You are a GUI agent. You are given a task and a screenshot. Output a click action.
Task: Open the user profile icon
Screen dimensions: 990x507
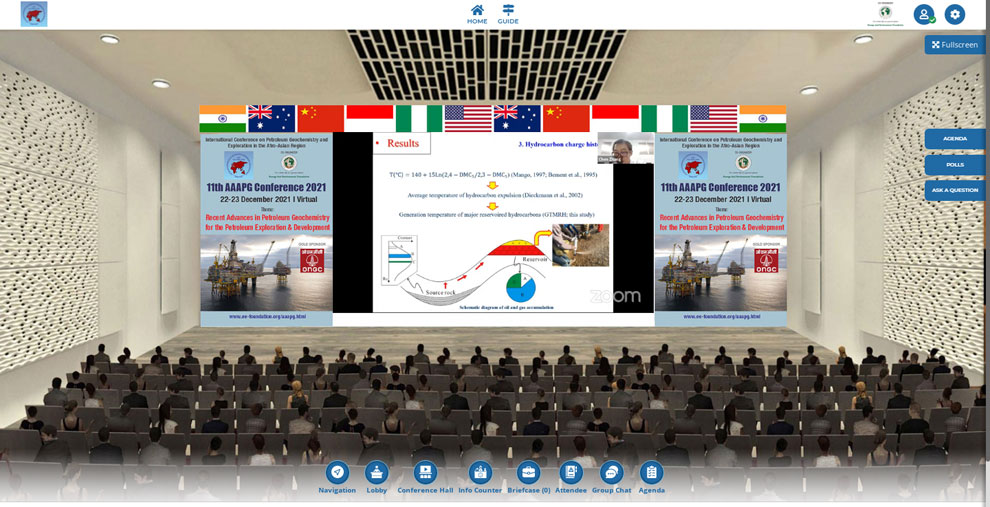[x=924, y=15]
